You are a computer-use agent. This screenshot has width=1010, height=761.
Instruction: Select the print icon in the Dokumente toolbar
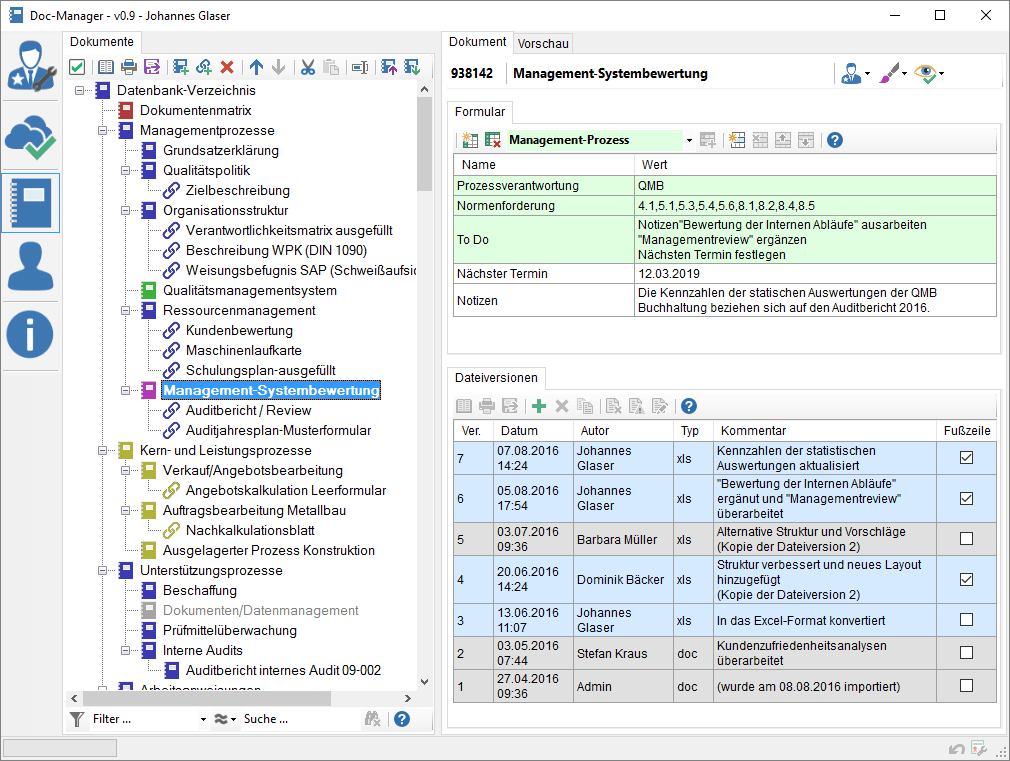[128, 67]
